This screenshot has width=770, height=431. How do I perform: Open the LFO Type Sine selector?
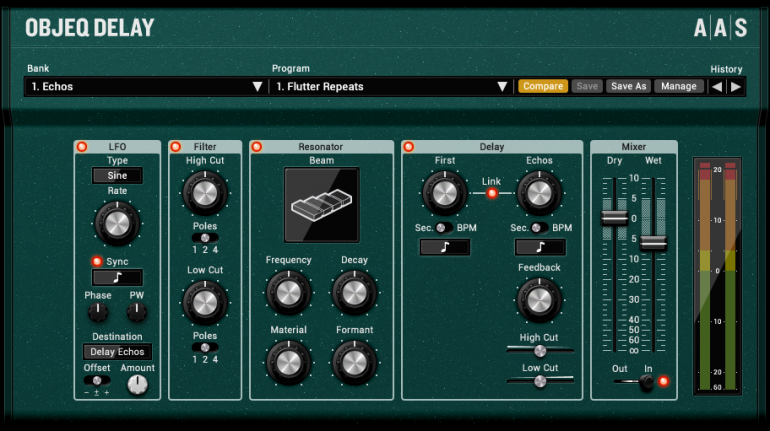pos(117,176)
